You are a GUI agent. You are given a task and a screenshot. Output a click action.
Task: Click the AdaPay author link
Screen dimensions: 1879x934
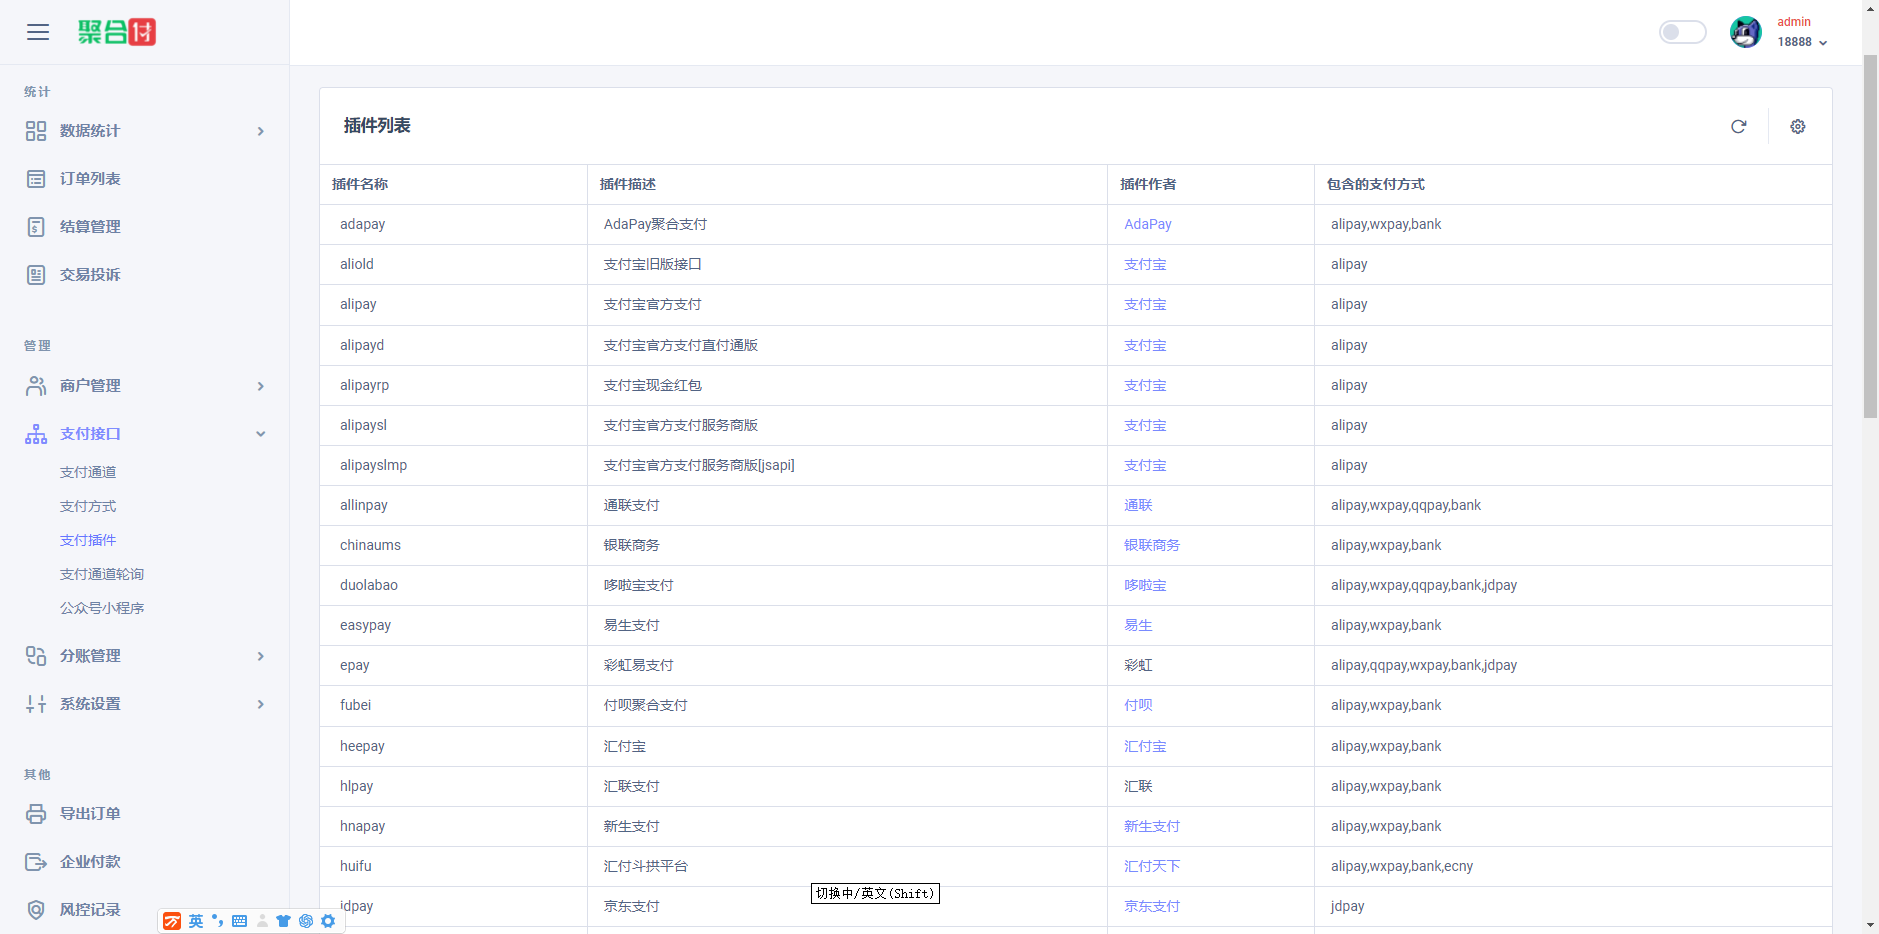coord(1147,224)
